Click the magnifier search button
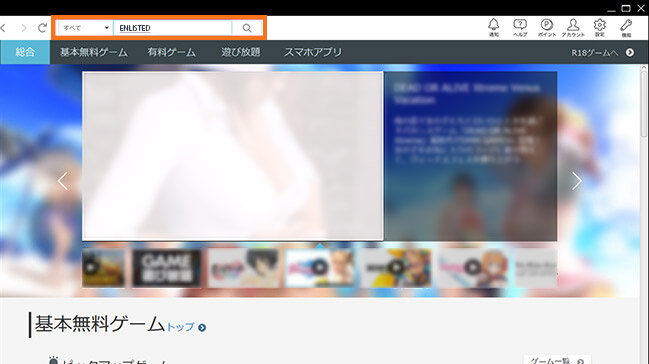Image resolution: width=649 pixels, height=364 pixels. [247, 28]
